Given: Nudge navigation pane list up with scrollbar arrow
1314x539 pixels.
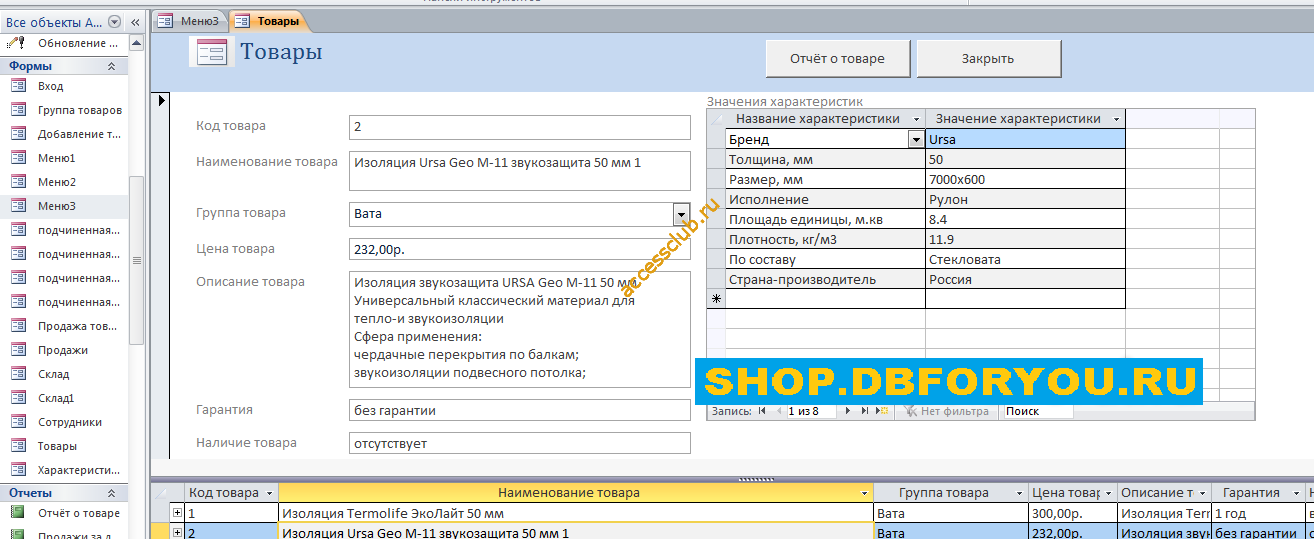Looking at the screenshot, I should [x=136, y=43].
